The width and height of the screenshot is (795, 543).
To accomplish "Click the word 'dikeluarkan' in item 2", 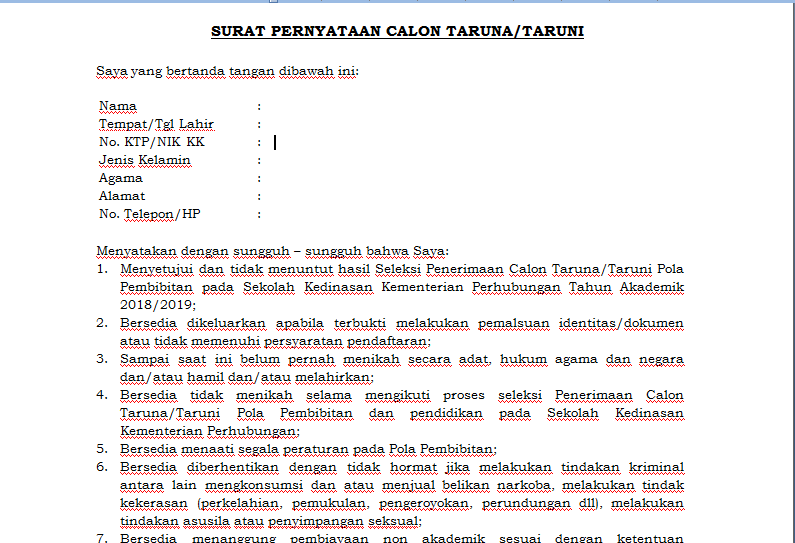I will 226,323.
